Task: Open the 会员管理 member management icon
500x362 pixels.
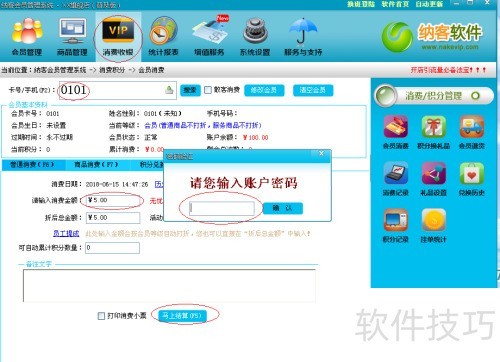Action: [27, 36]
